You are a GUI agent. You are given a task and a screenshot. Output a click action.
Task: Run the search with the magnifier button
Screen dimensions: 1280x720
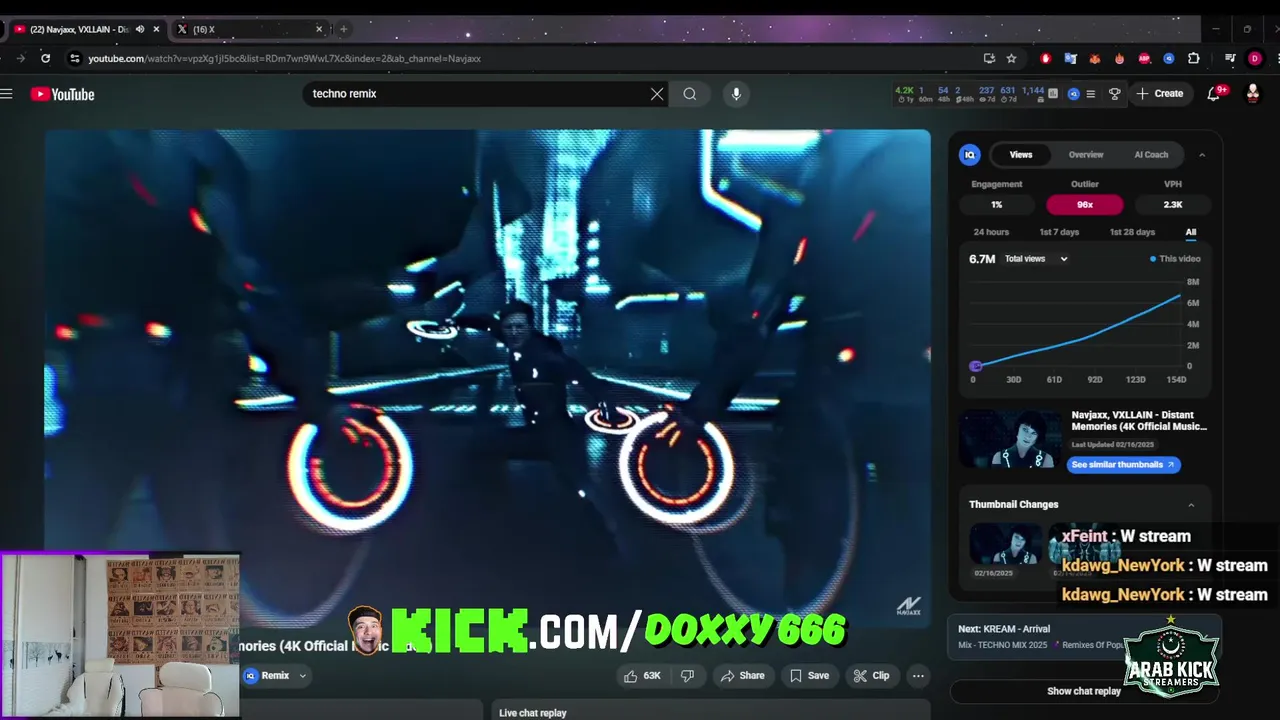point(690,94)
